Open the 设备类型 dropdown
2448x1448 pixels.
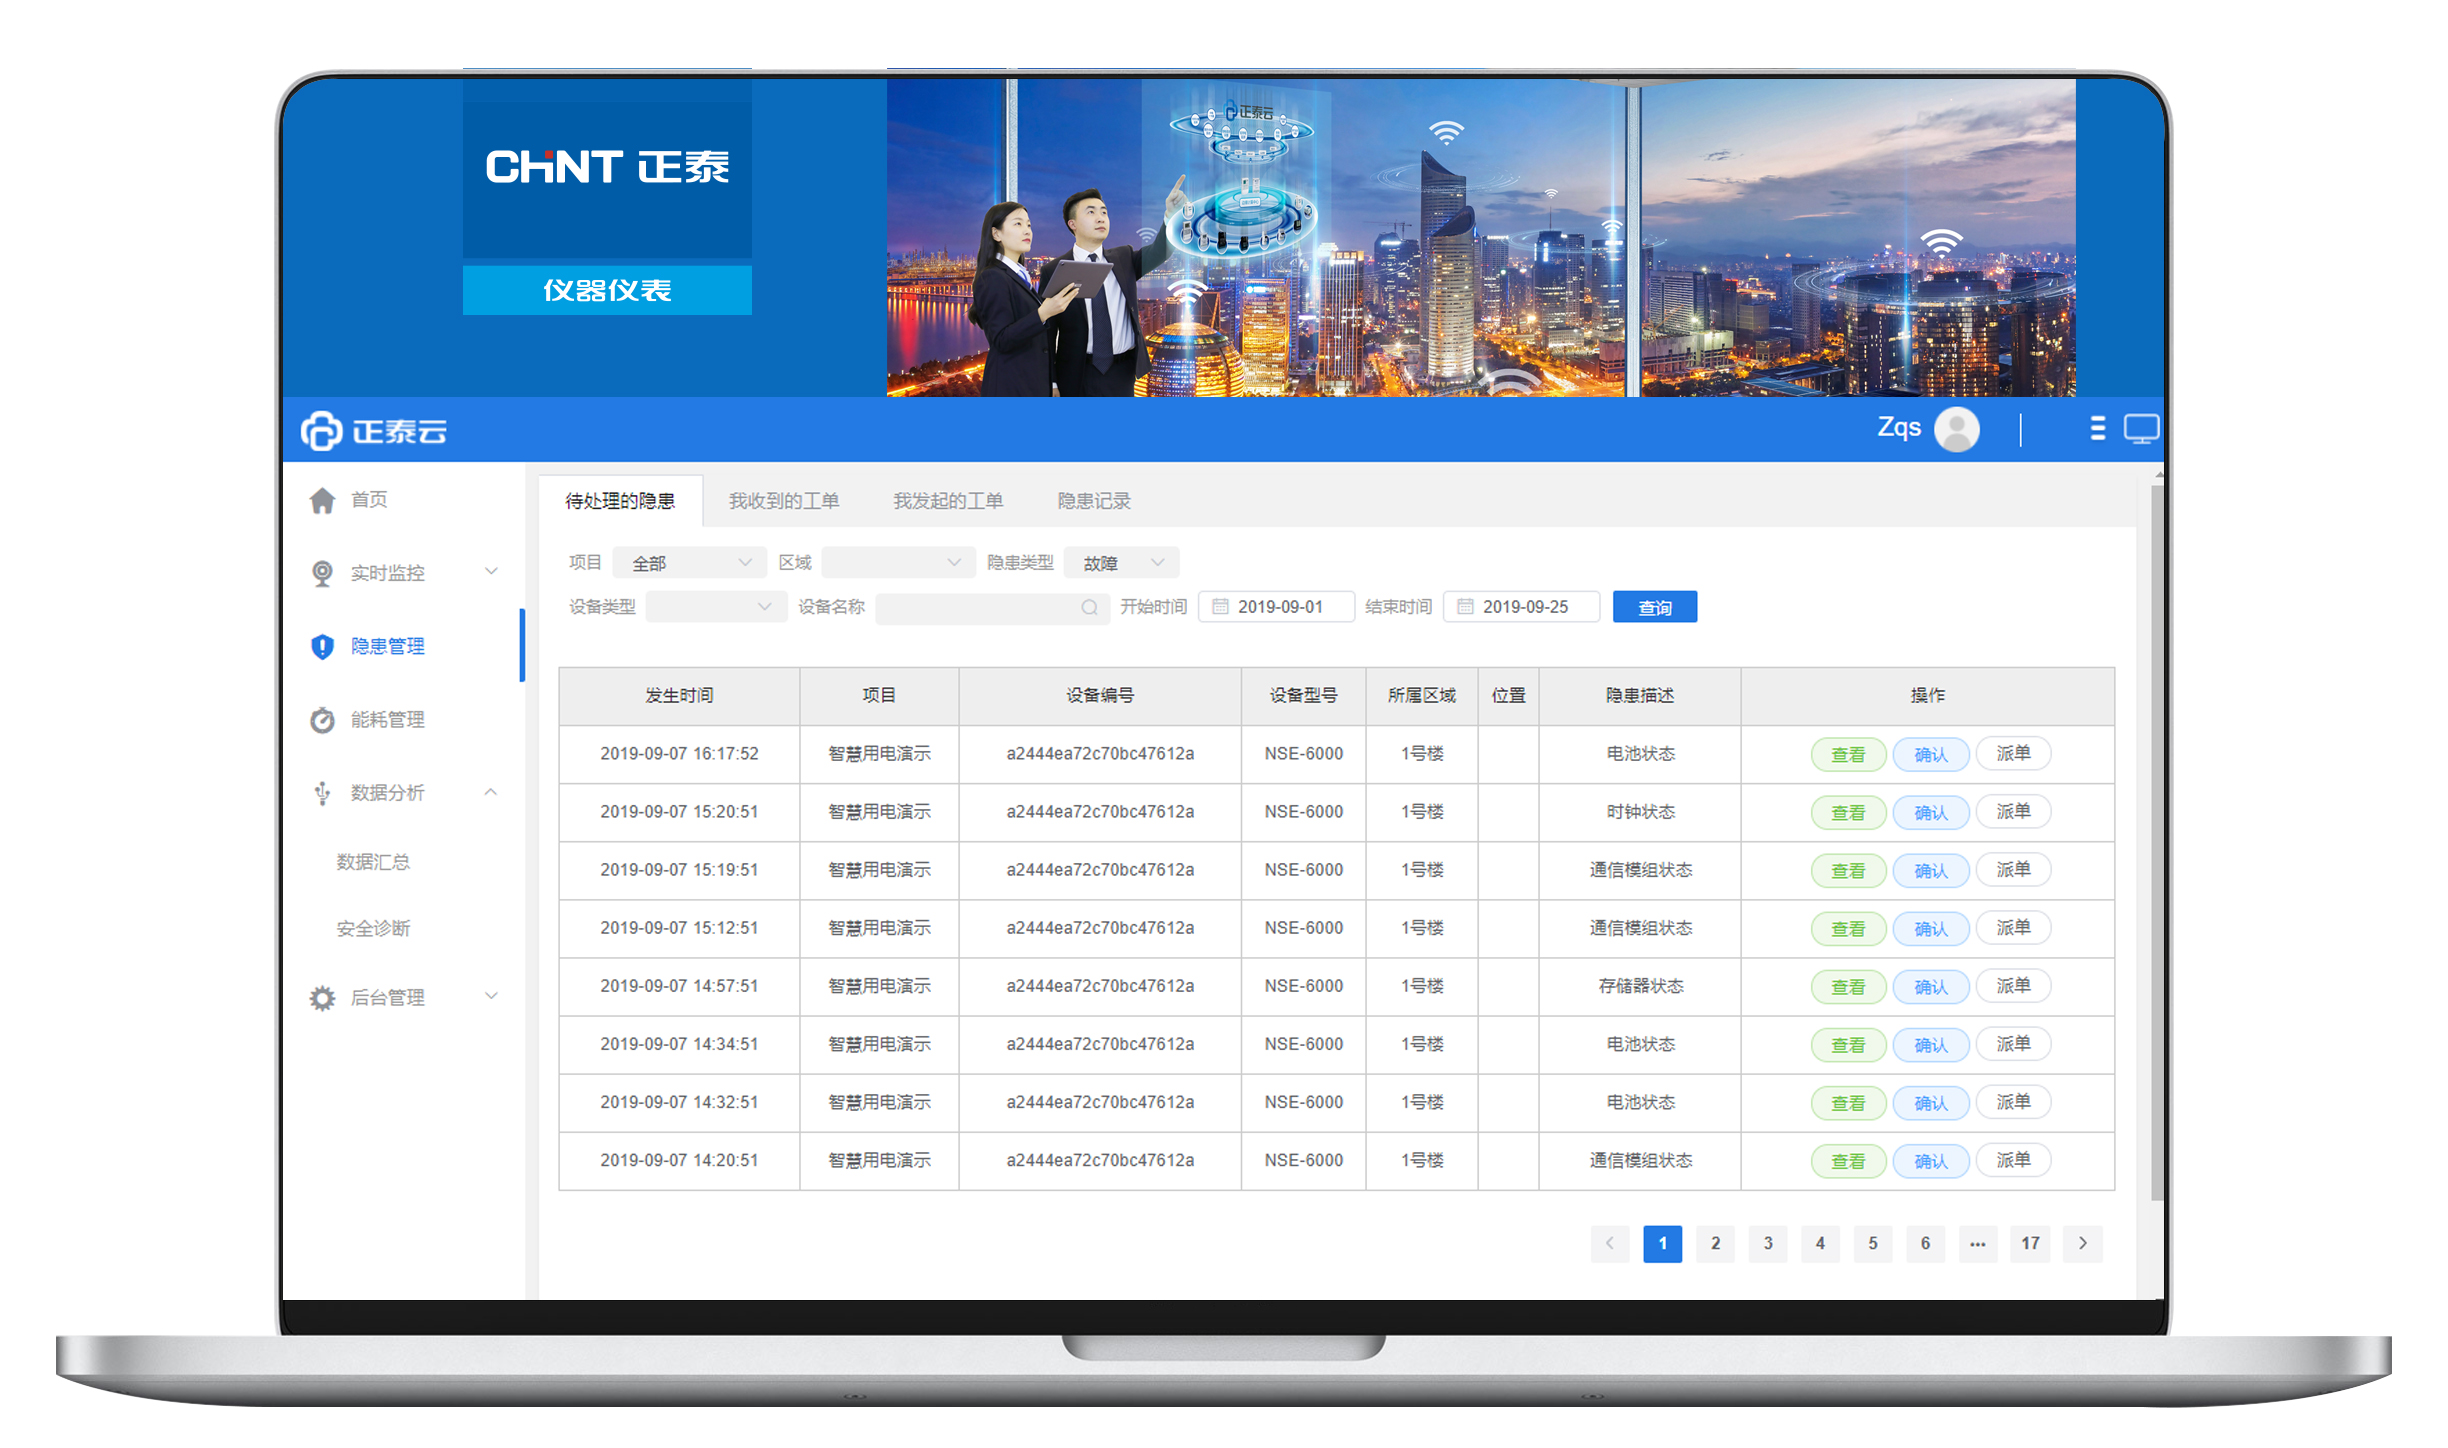tap(715, 606)
